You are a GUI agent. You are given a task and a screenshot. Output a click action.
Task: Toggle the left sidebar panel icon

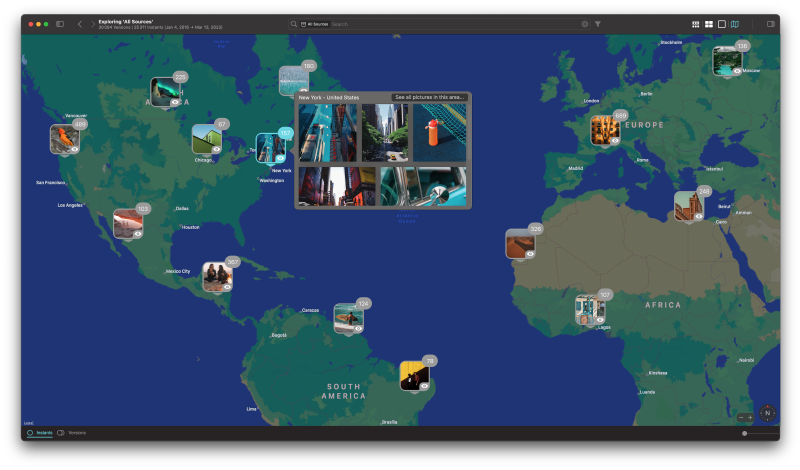point(60,24)
